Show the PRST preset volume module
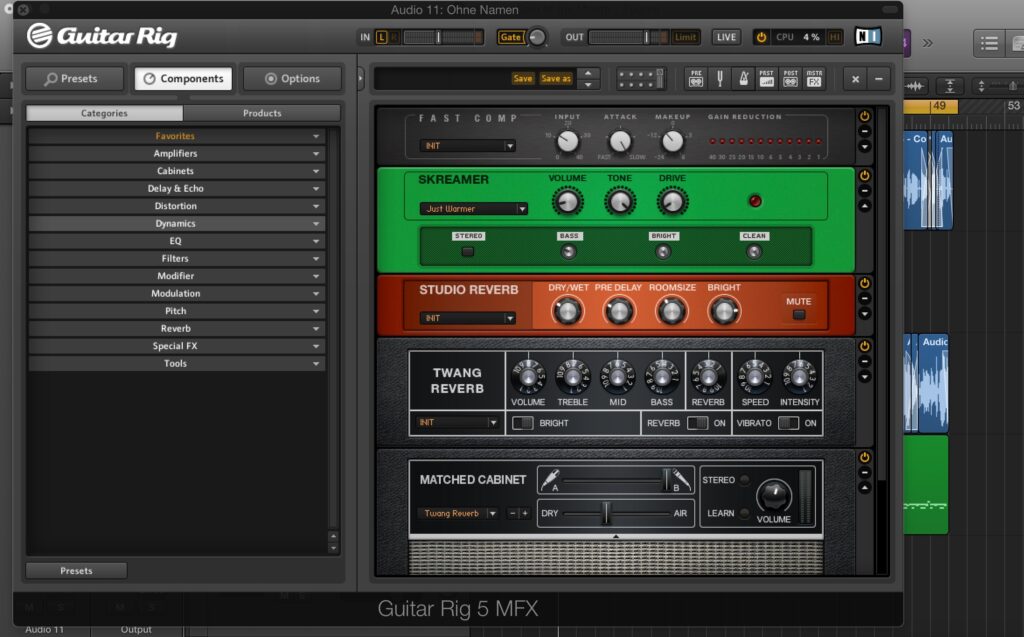1024x637 pixels. pos(767,78)
